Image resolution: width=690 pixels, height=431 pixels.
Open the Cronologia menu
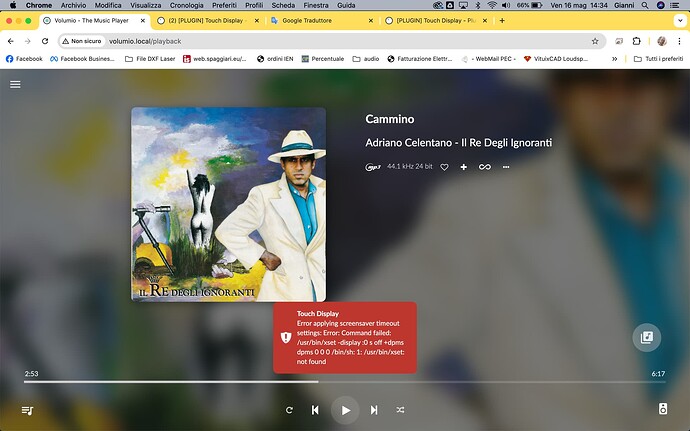tap(187, 5)
